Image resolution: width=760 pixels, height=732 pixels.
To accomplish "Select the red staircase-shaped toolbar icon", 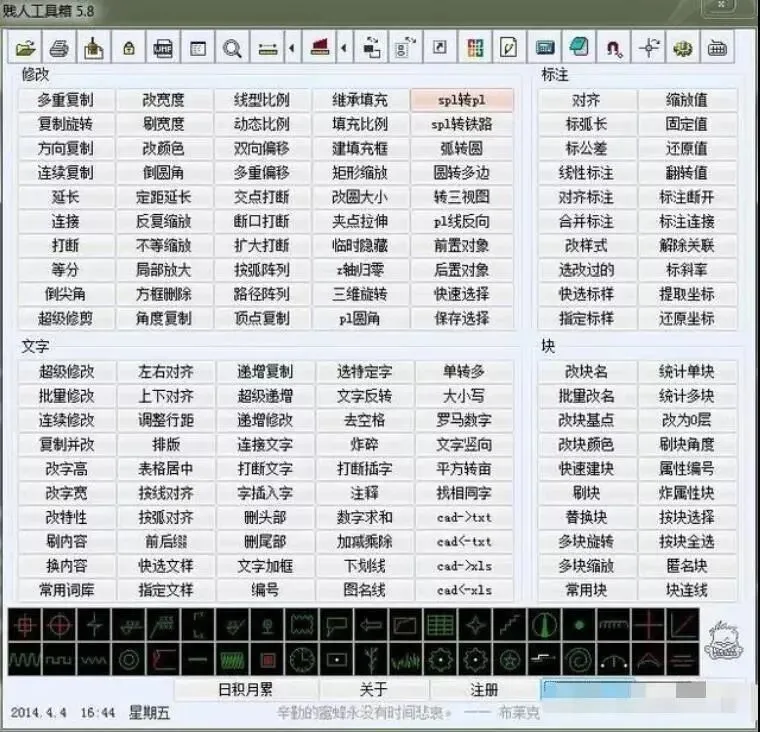I will 319,48.
